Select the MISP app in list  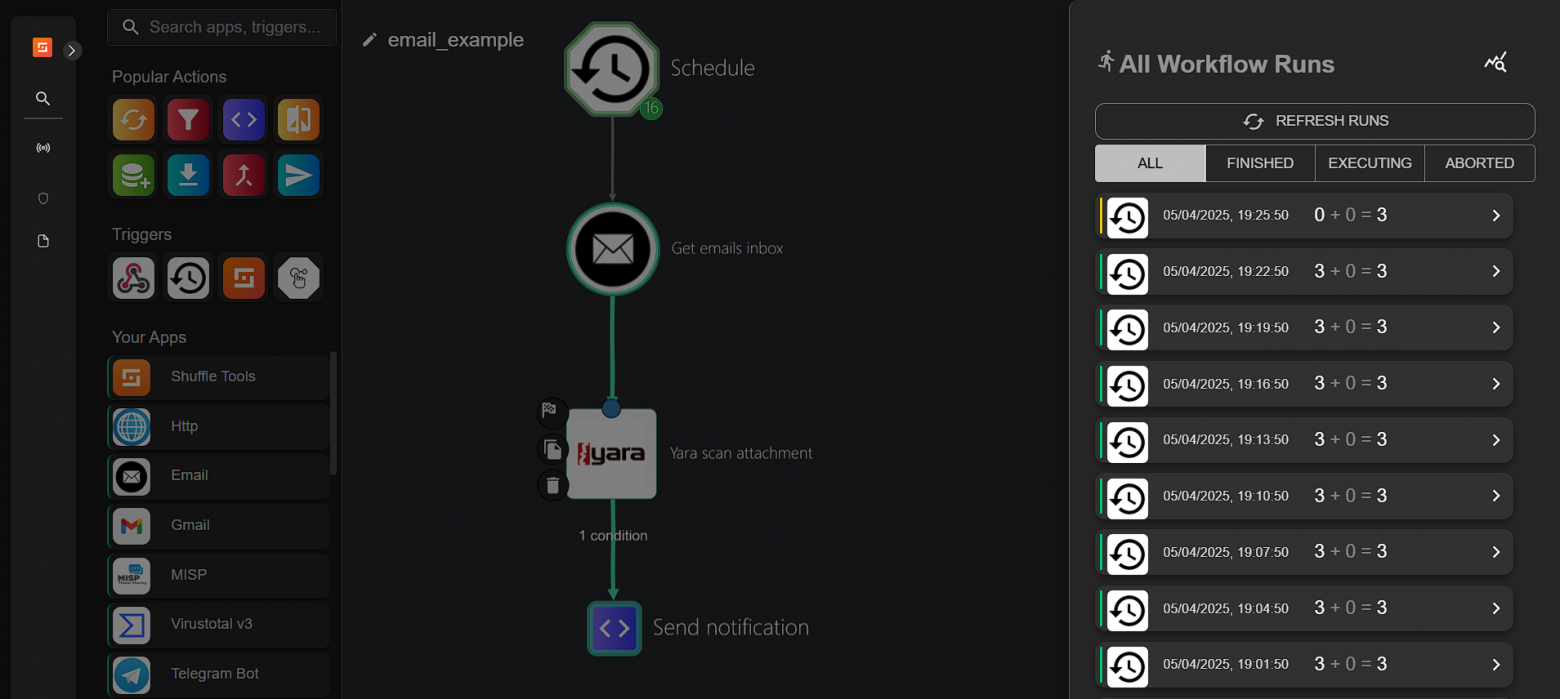click(218, 575)
